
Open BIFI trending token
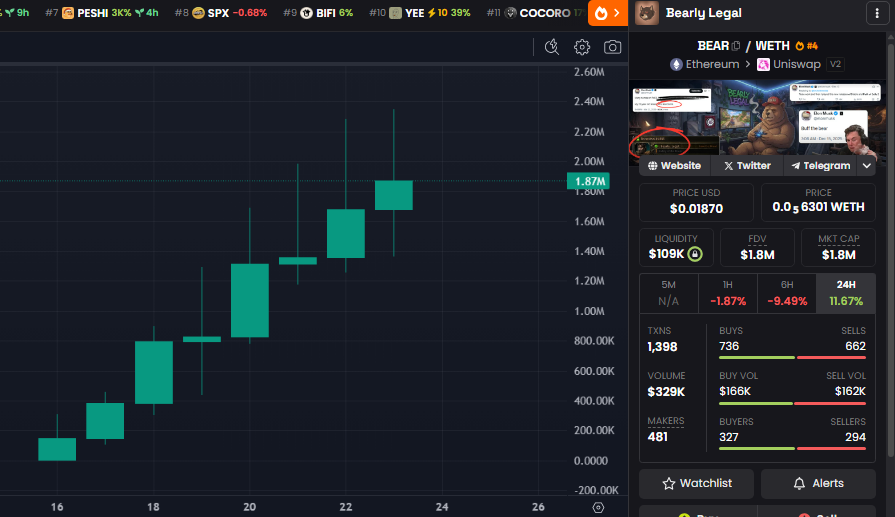point(319,13)
